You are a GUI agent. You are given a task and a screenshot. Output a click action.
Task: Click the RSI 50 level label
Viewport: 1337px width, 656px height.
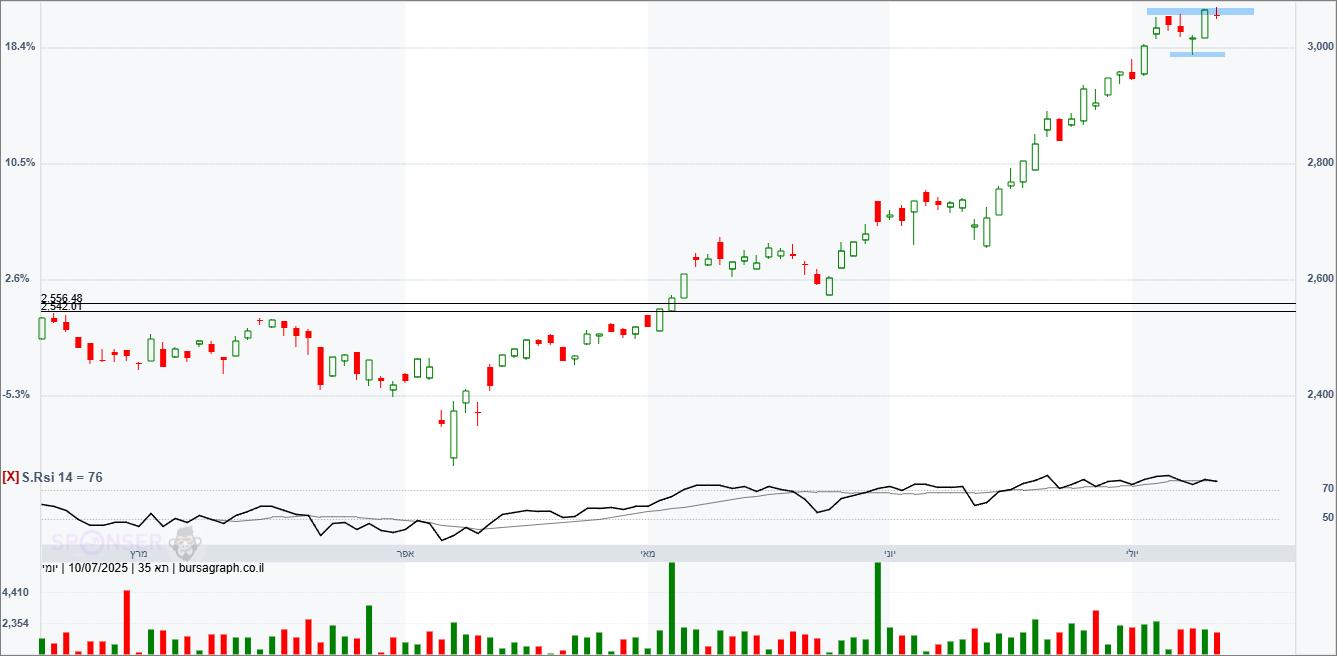1328,518
